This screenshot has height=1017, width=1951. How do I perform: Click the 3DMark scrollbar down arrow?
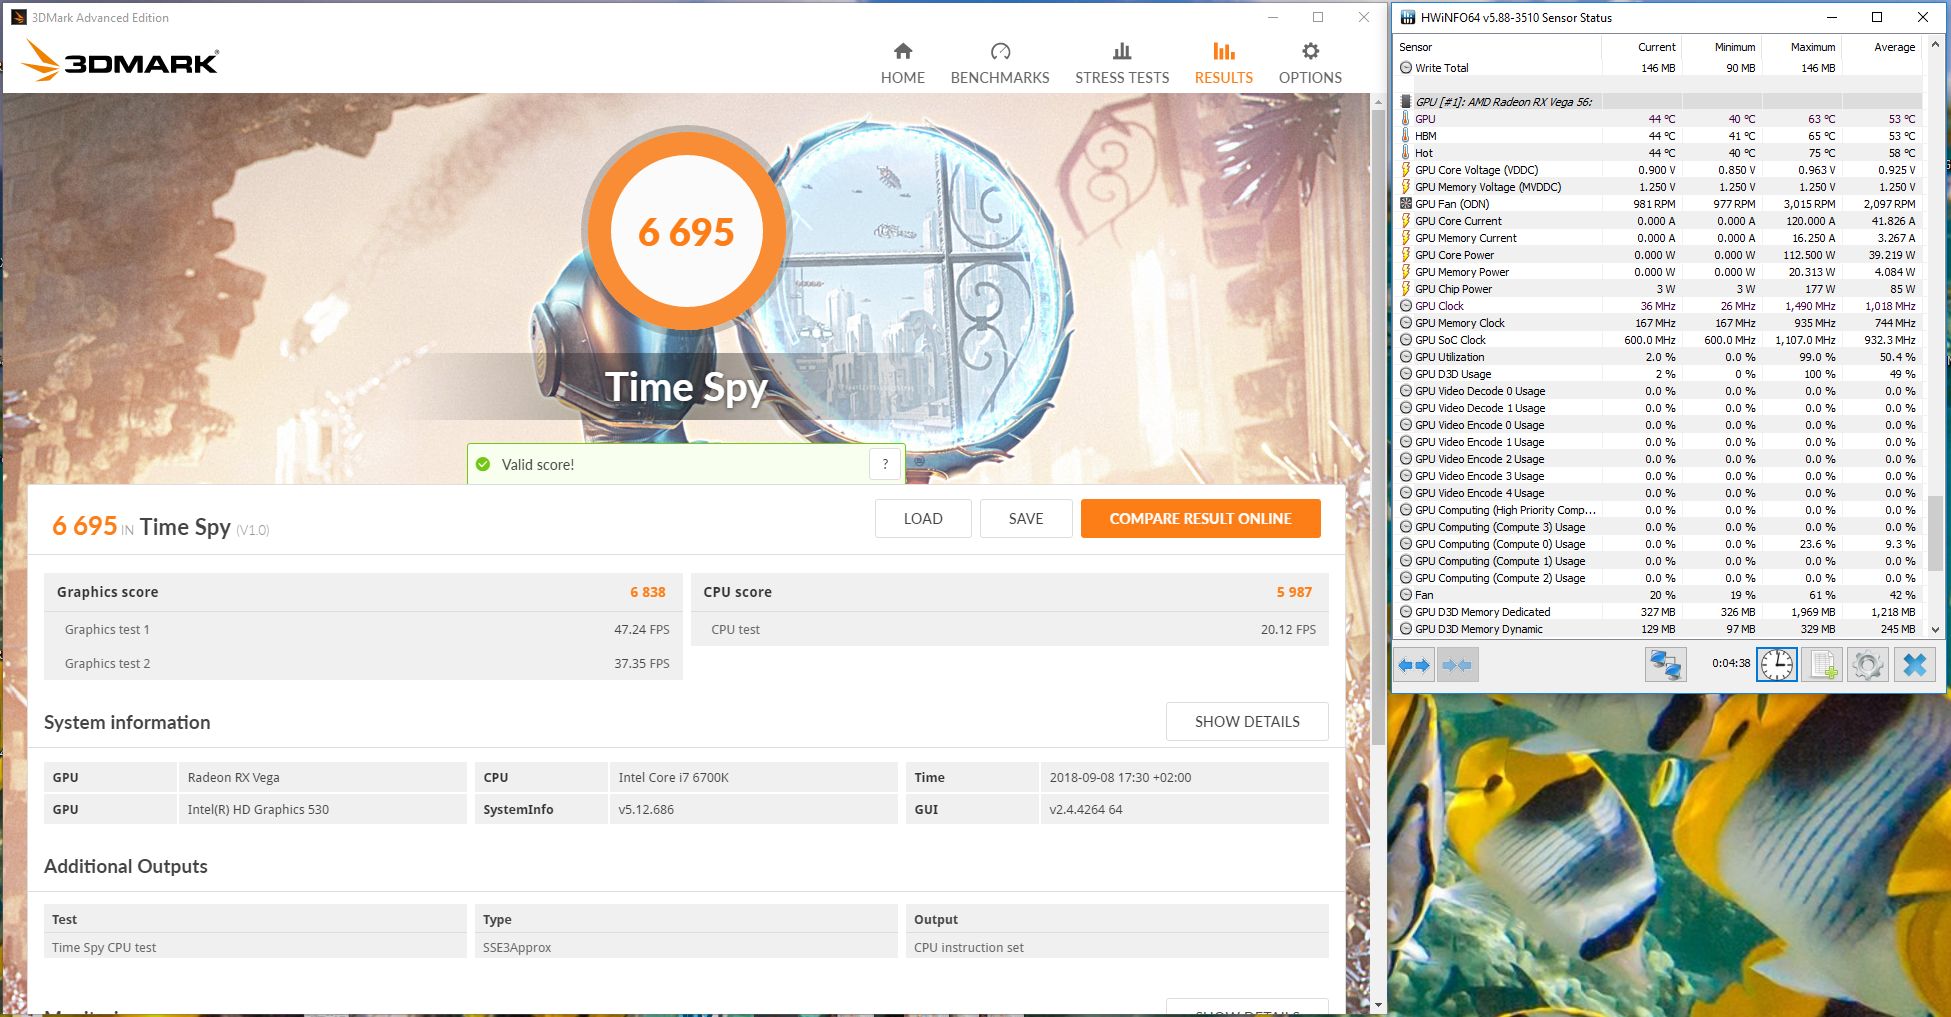pyautogui.click(x=1378, y=1005)
